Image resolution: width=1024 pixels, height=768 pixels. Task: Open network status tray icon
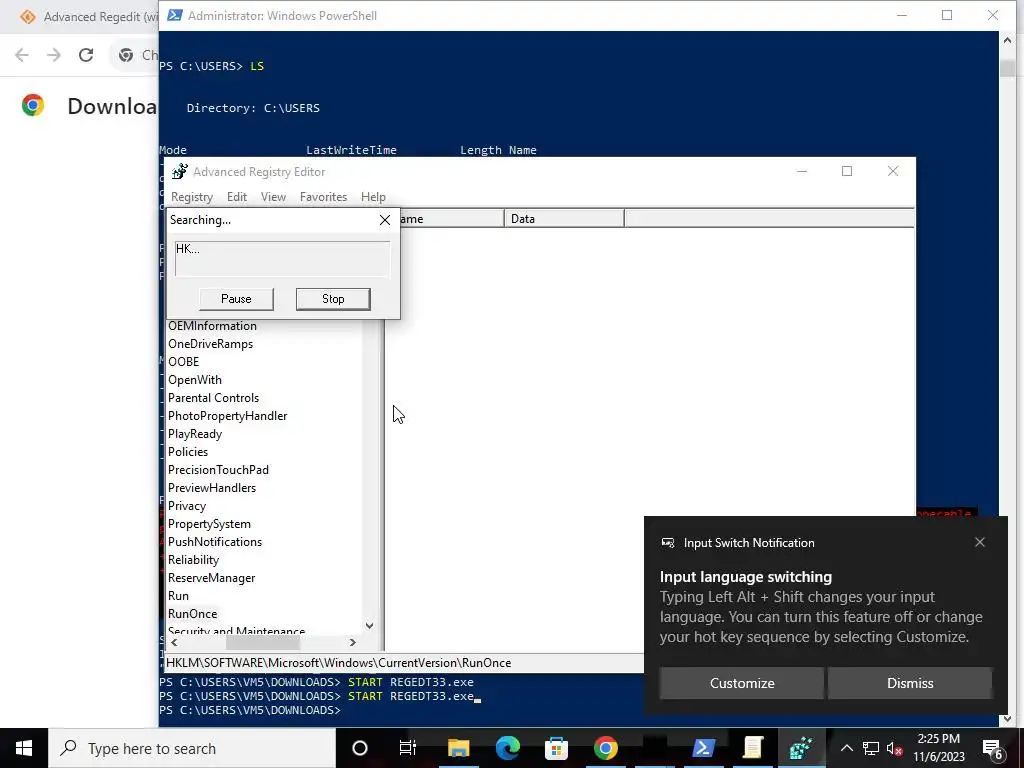coord(871,748)
